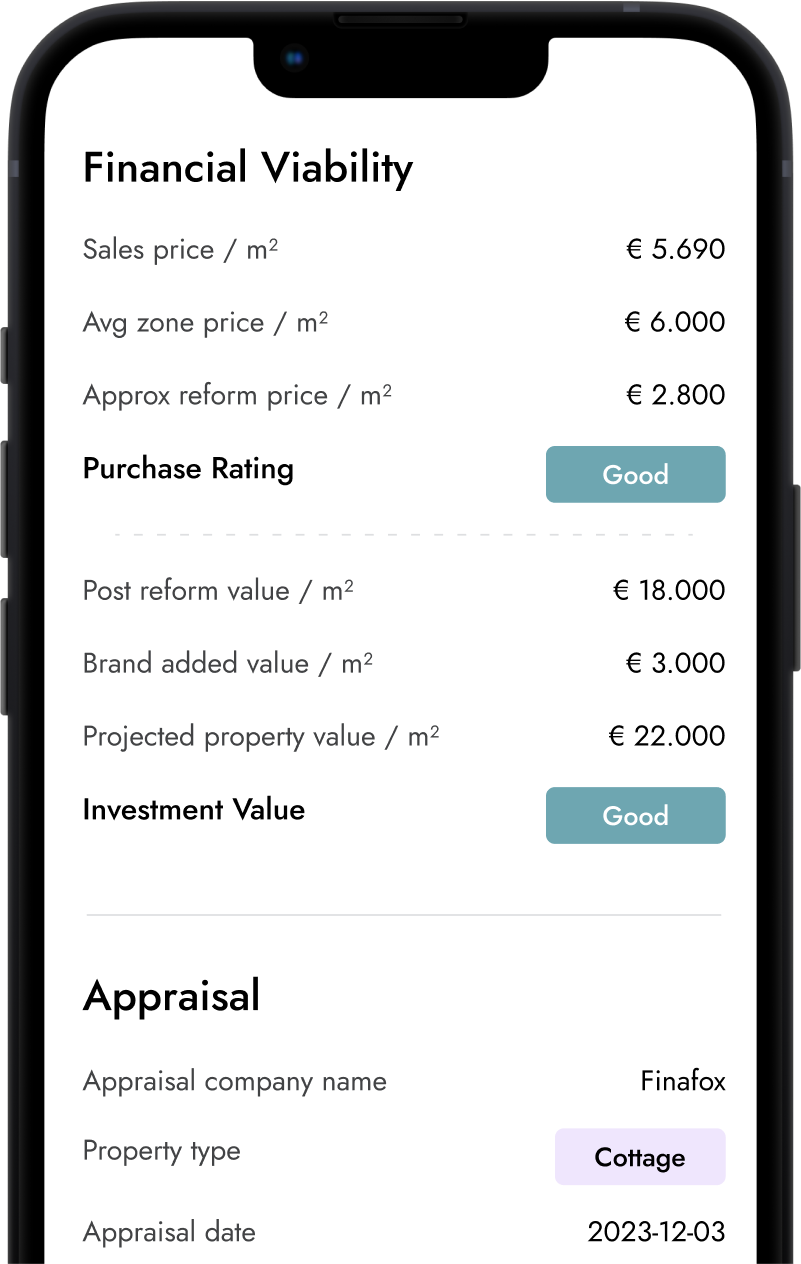This screenshot has width=801, height=1264.
Task: Click the Financial Viability heading
Action: click(248, 168)
